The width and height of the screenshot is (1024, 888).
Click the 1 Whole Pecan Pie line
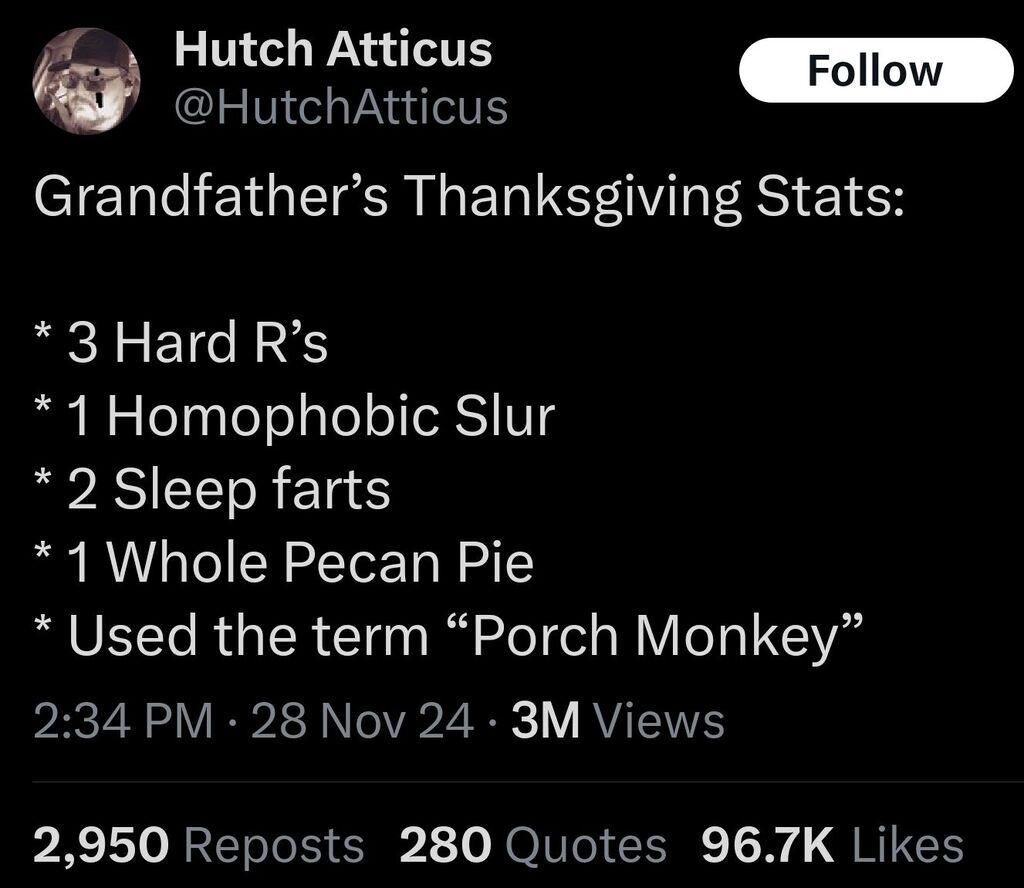(299, 562)
